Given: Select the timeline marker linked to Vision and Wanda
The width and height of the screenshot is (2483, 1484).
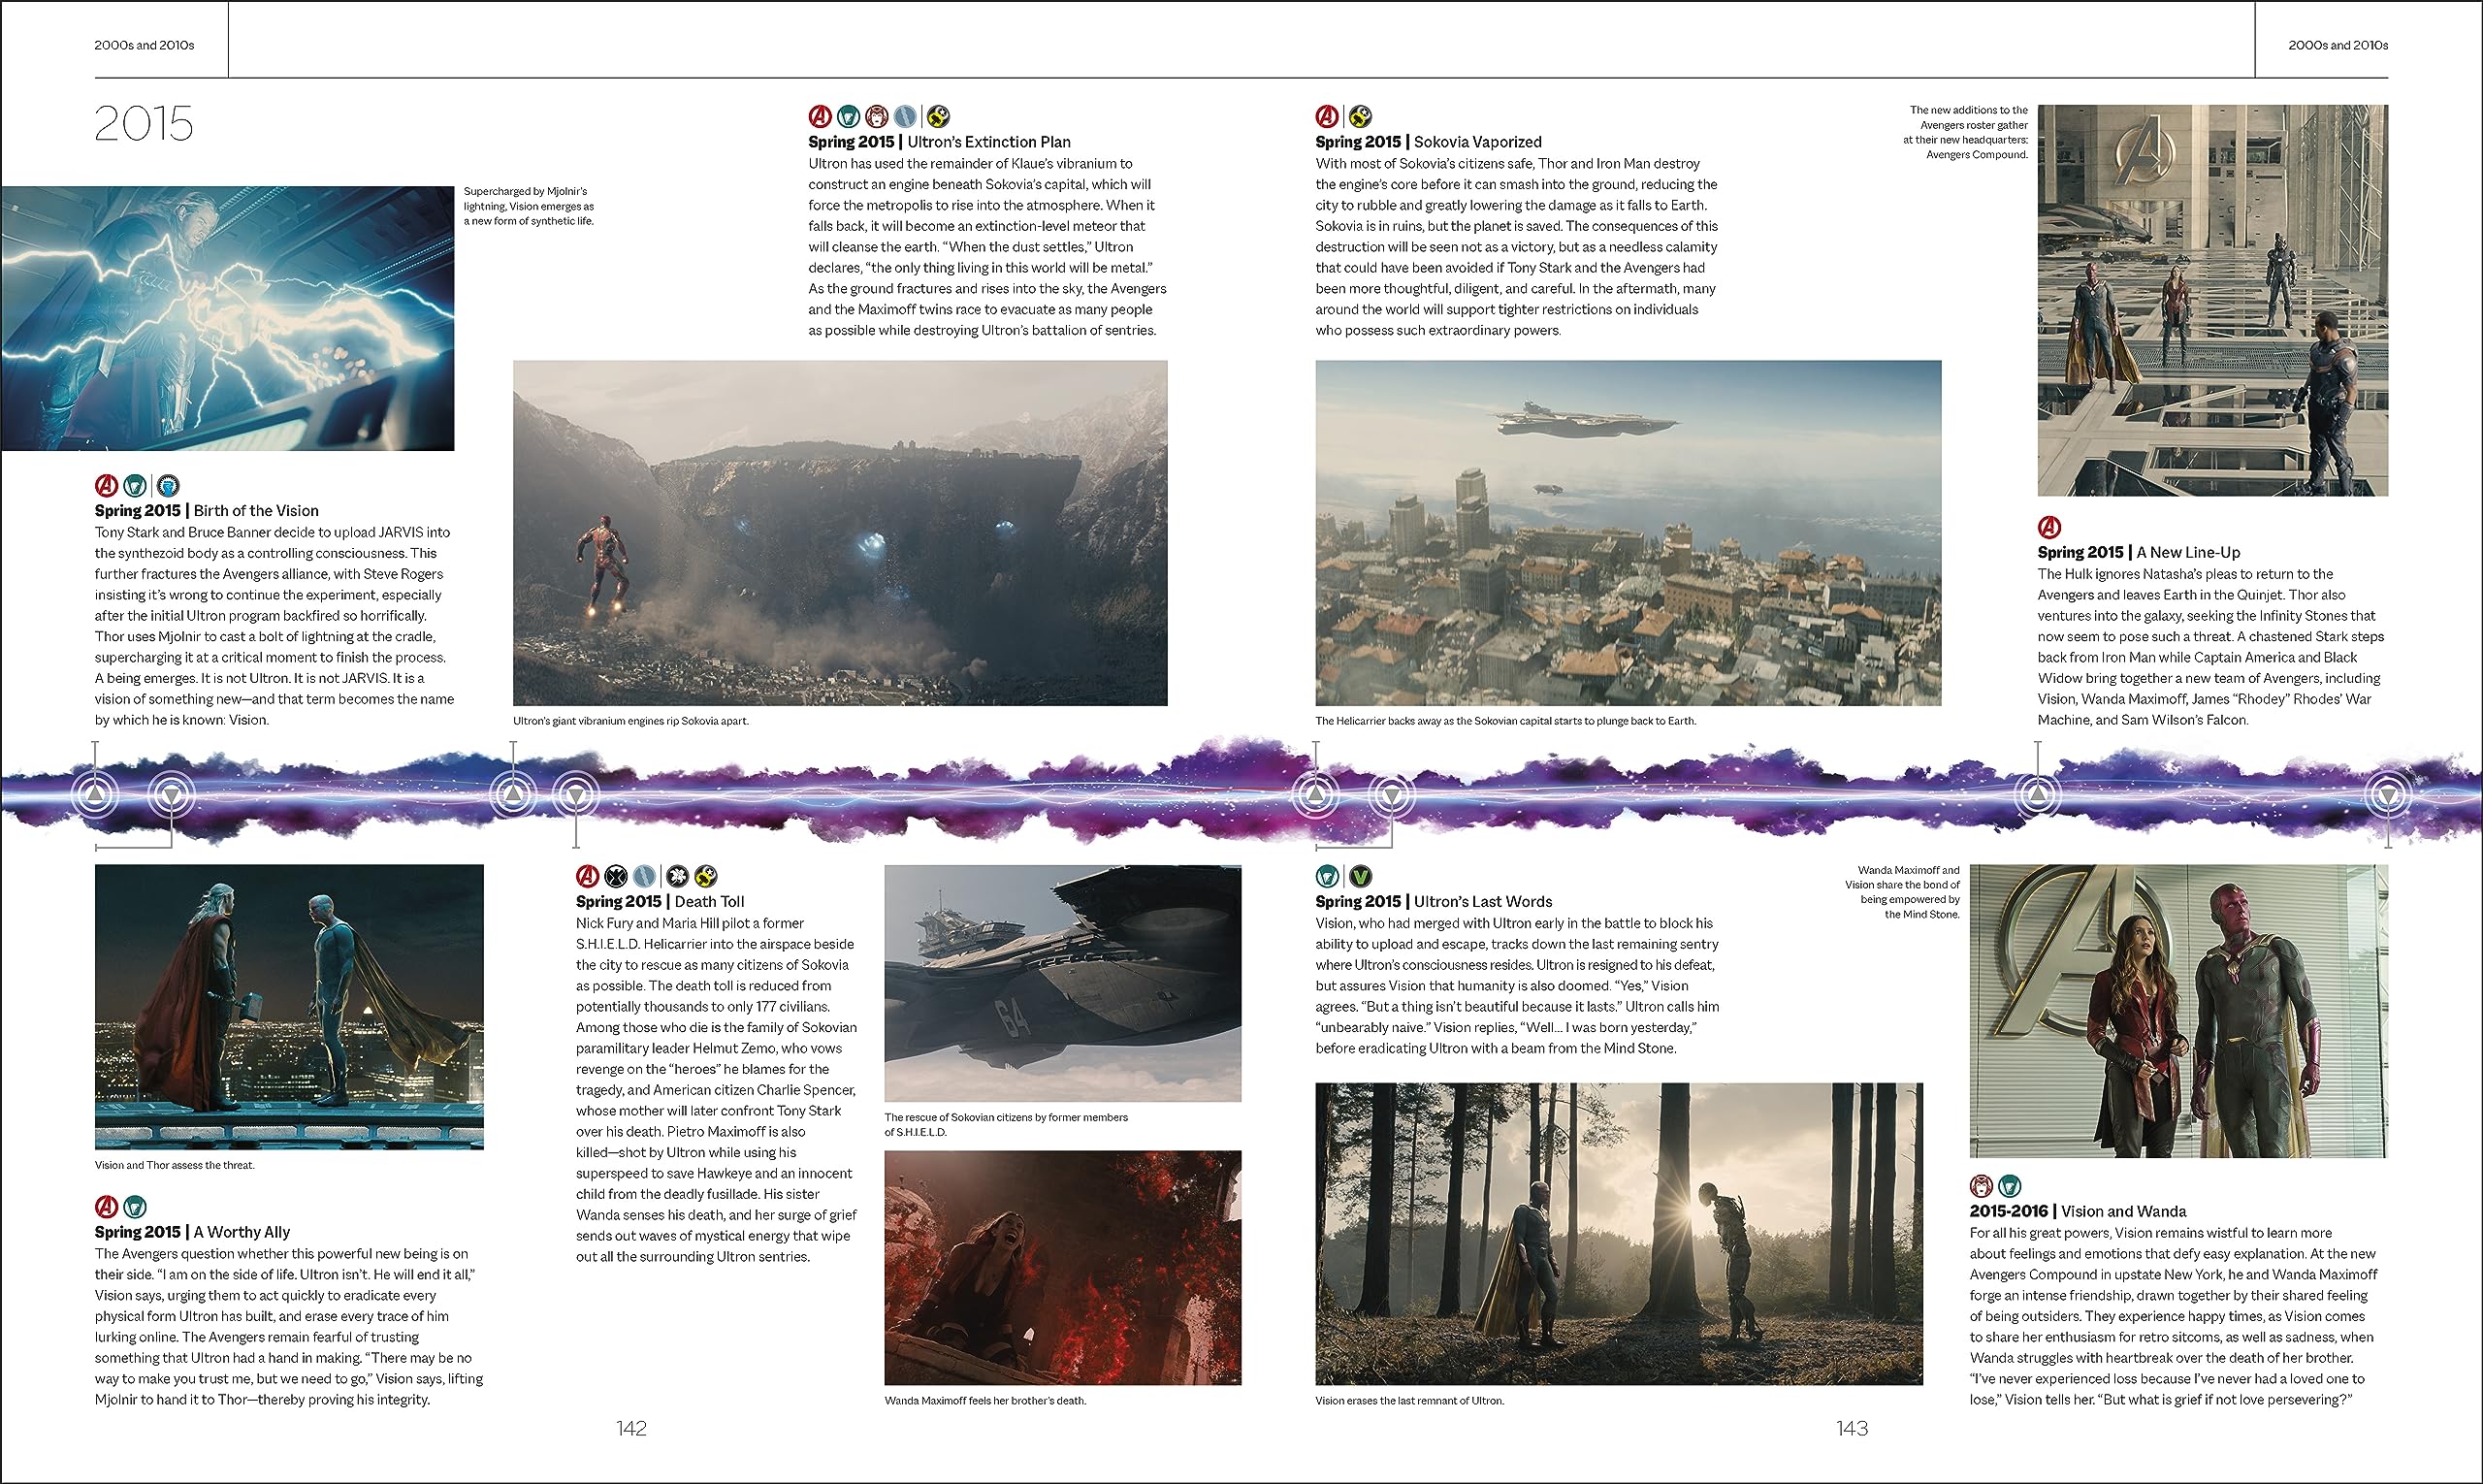Looking at the screenshot, I should [x=2388, y=796].
